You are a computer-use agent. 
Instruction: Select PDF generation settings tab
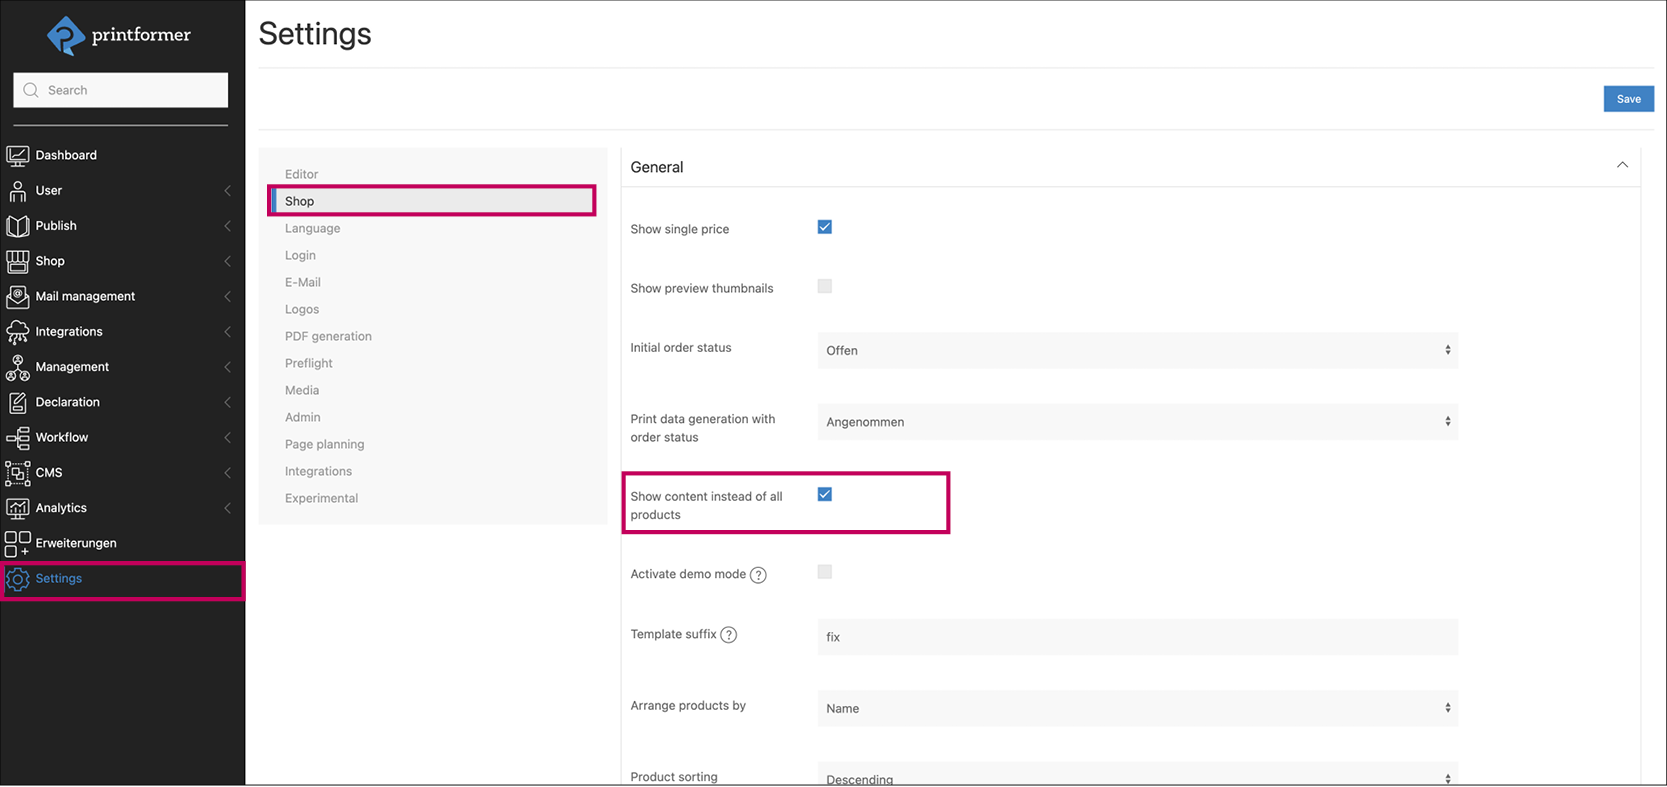pos(328,337)
